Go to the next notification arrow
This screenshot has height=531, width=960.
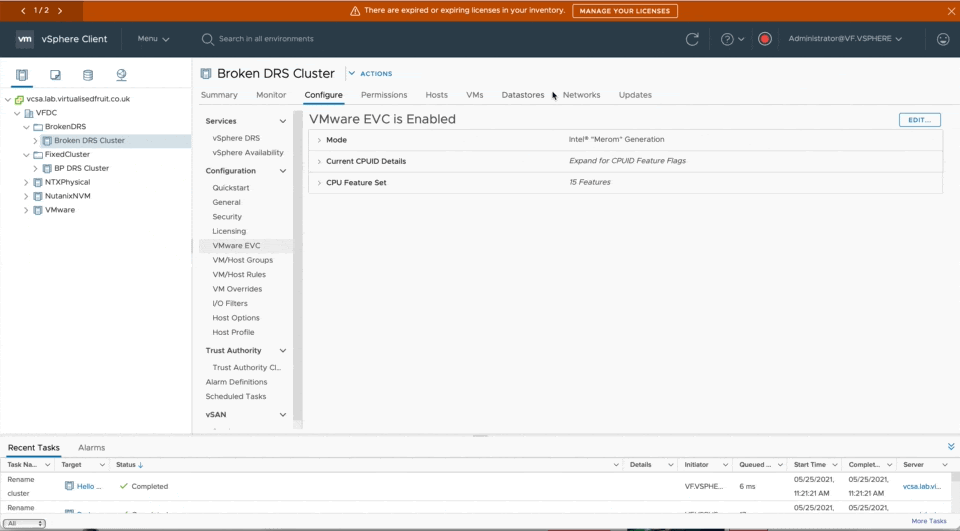(x=60, y=10)
